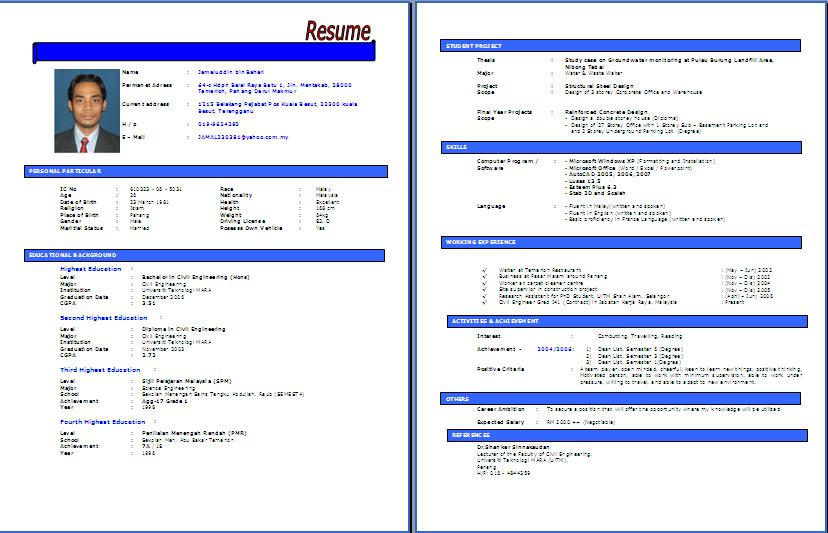Viewport: 828px width, 533px height.
Task: Click the checkmark beside Worker at carpet cleaner centre
Action: pyautogui.click(x=484, y=283)
